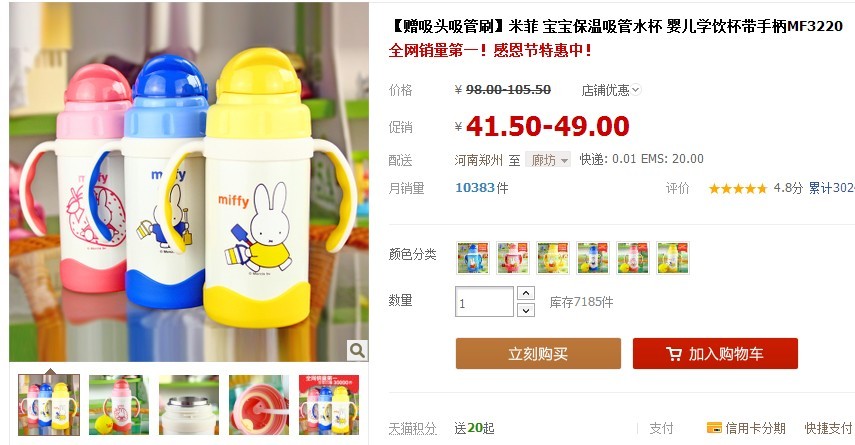Click the five-star rating icons
Screen dimensions: 855x445
pos(737,189)
